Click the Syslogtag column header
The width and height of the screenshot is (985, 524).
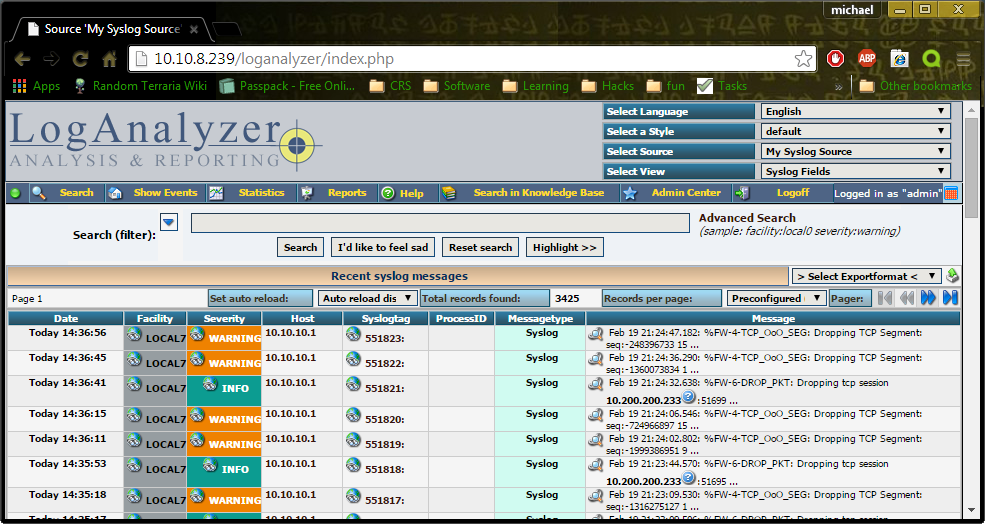click(386, 319)
